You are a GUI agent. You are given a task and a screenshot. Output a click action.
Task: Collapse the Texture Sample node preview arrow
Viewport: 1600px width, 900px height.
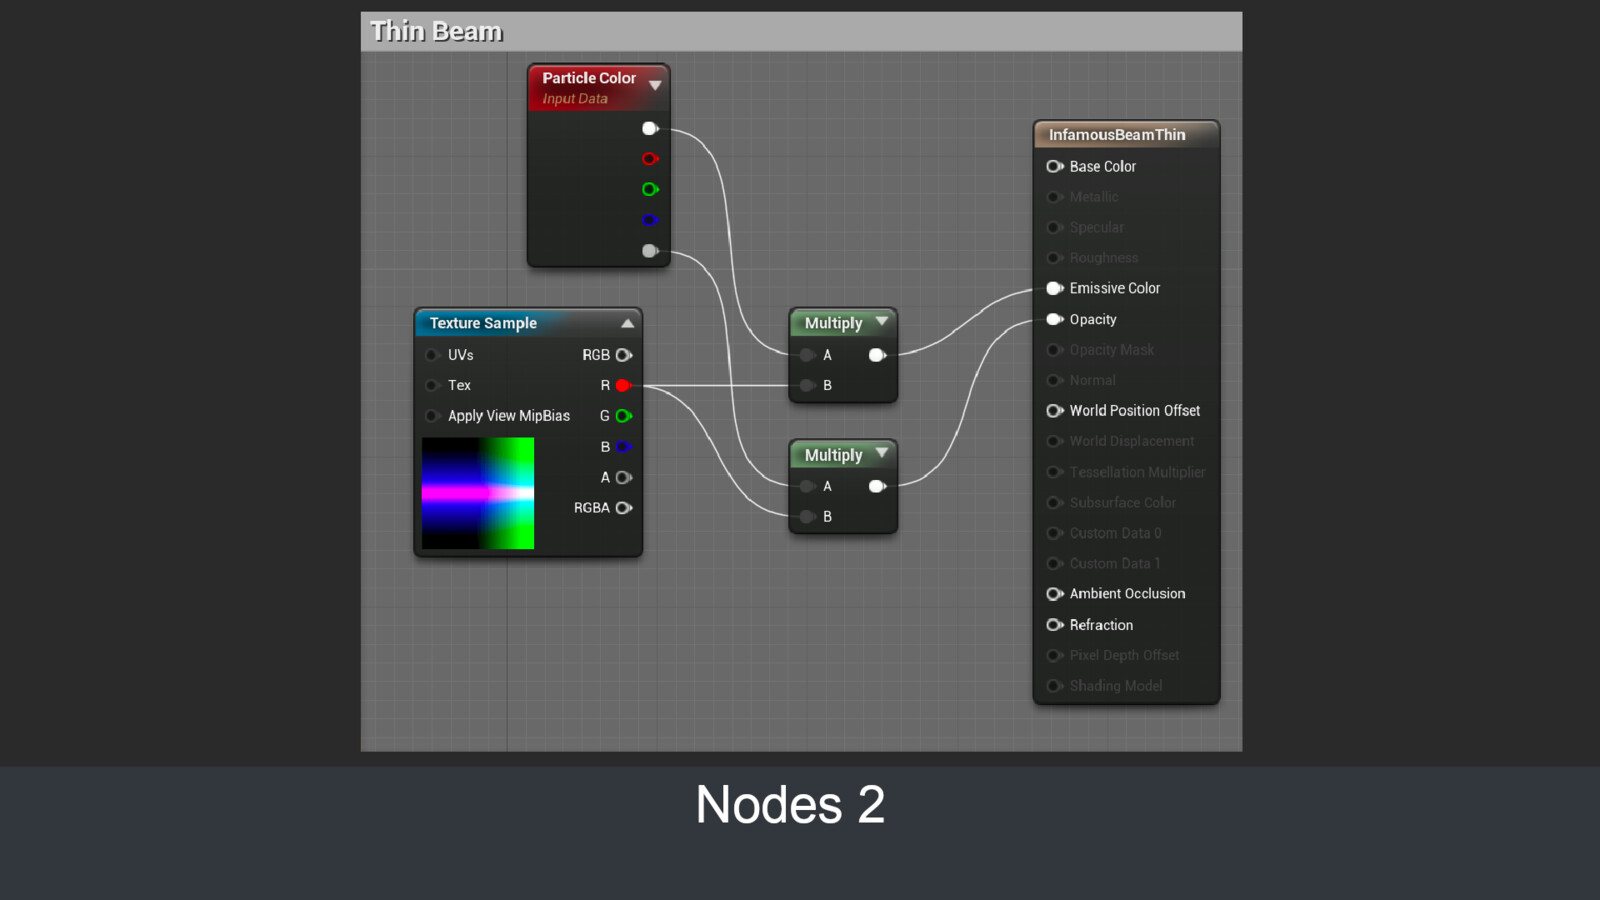coord(627,323)
